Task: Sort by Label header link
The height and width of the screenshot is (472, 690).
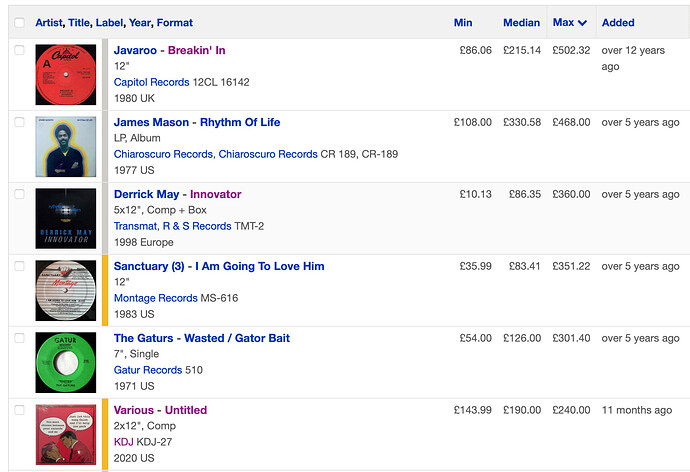Action: click(x=109, y=22)
